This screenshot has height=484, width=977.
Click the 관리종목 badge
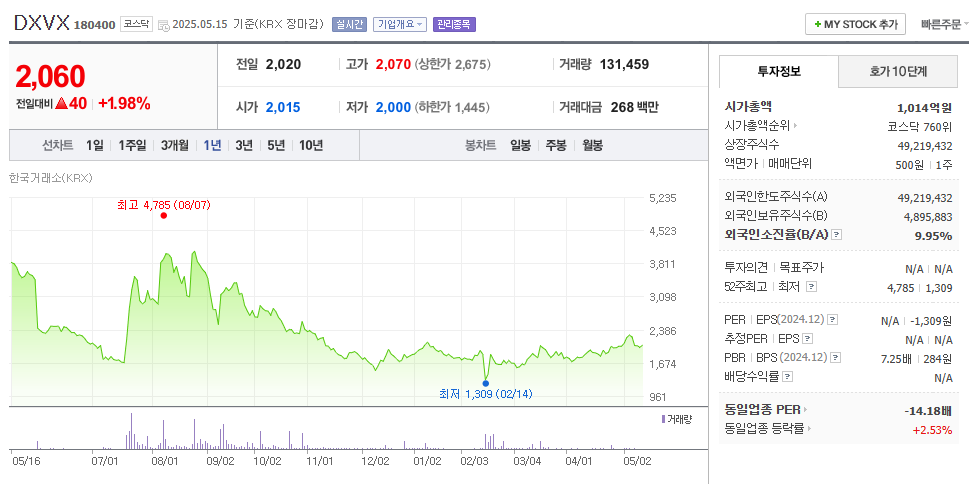(x=454, y=24)
